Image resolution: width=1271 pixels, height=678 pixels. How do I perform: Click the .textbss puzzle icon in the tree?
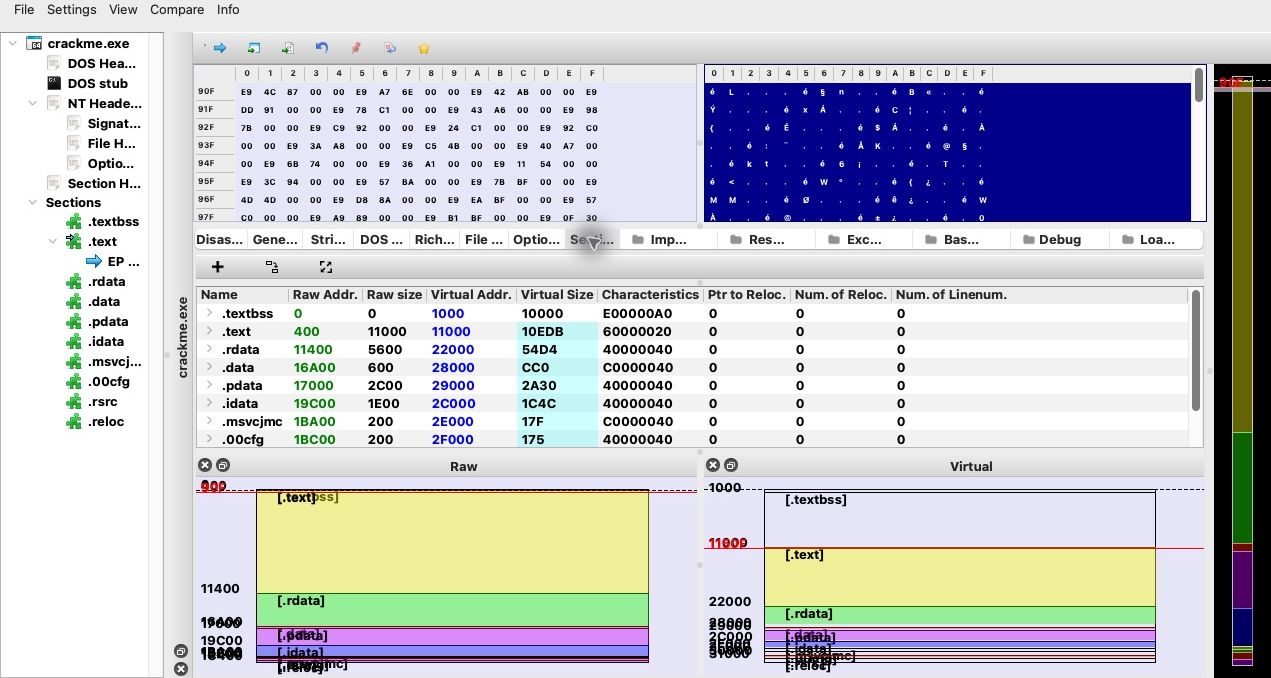pyautogui.click(x=74, y=221)
